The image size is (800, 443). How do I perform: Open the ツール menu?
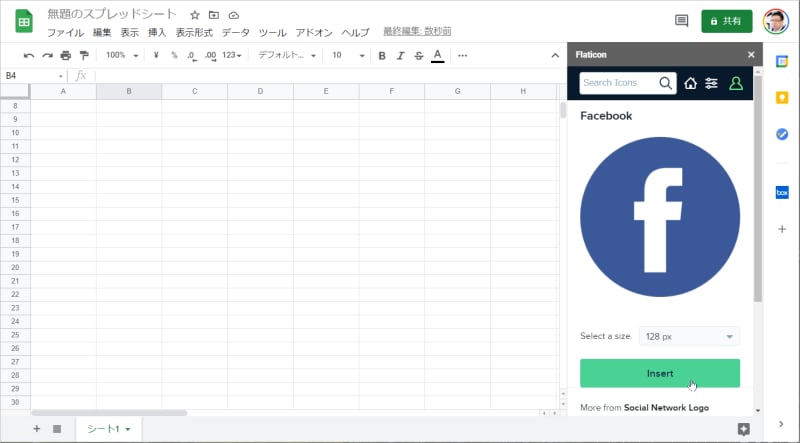click(272, 33)
